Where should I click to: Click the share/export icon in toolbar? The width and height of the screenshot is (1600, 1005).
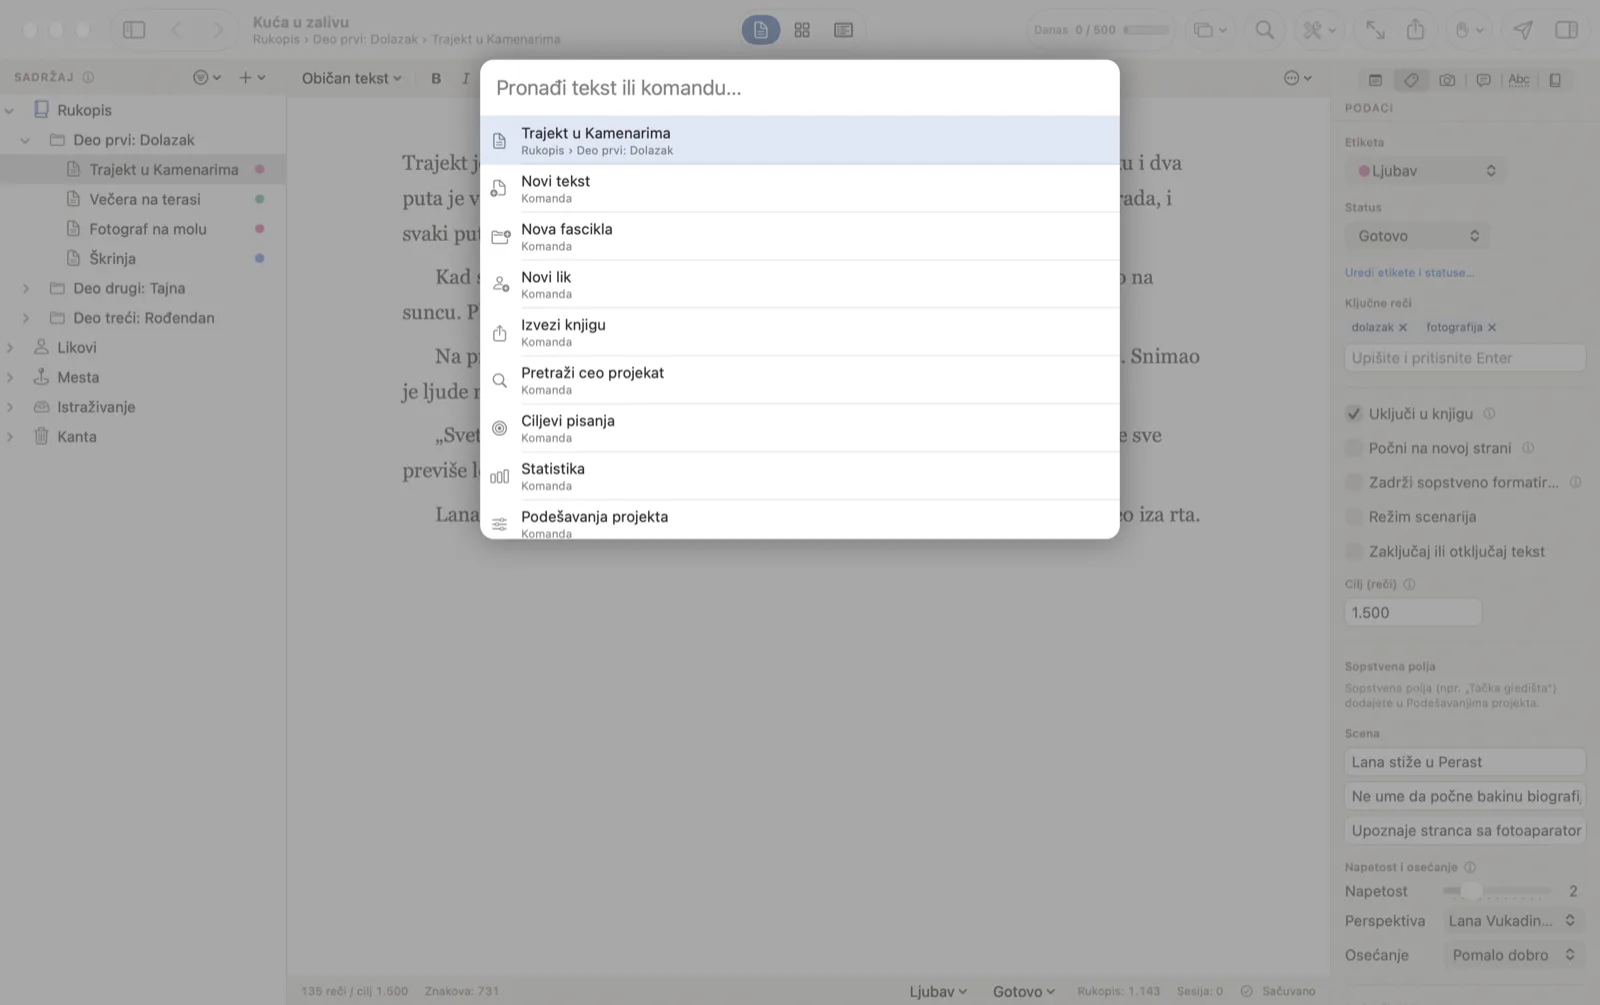pyautogui.click(x=1415, y=30)
